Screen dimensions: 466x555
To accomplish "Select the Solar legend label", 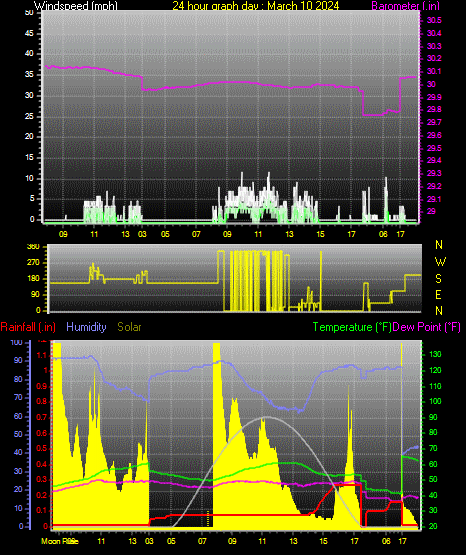I will click(129, 327).
